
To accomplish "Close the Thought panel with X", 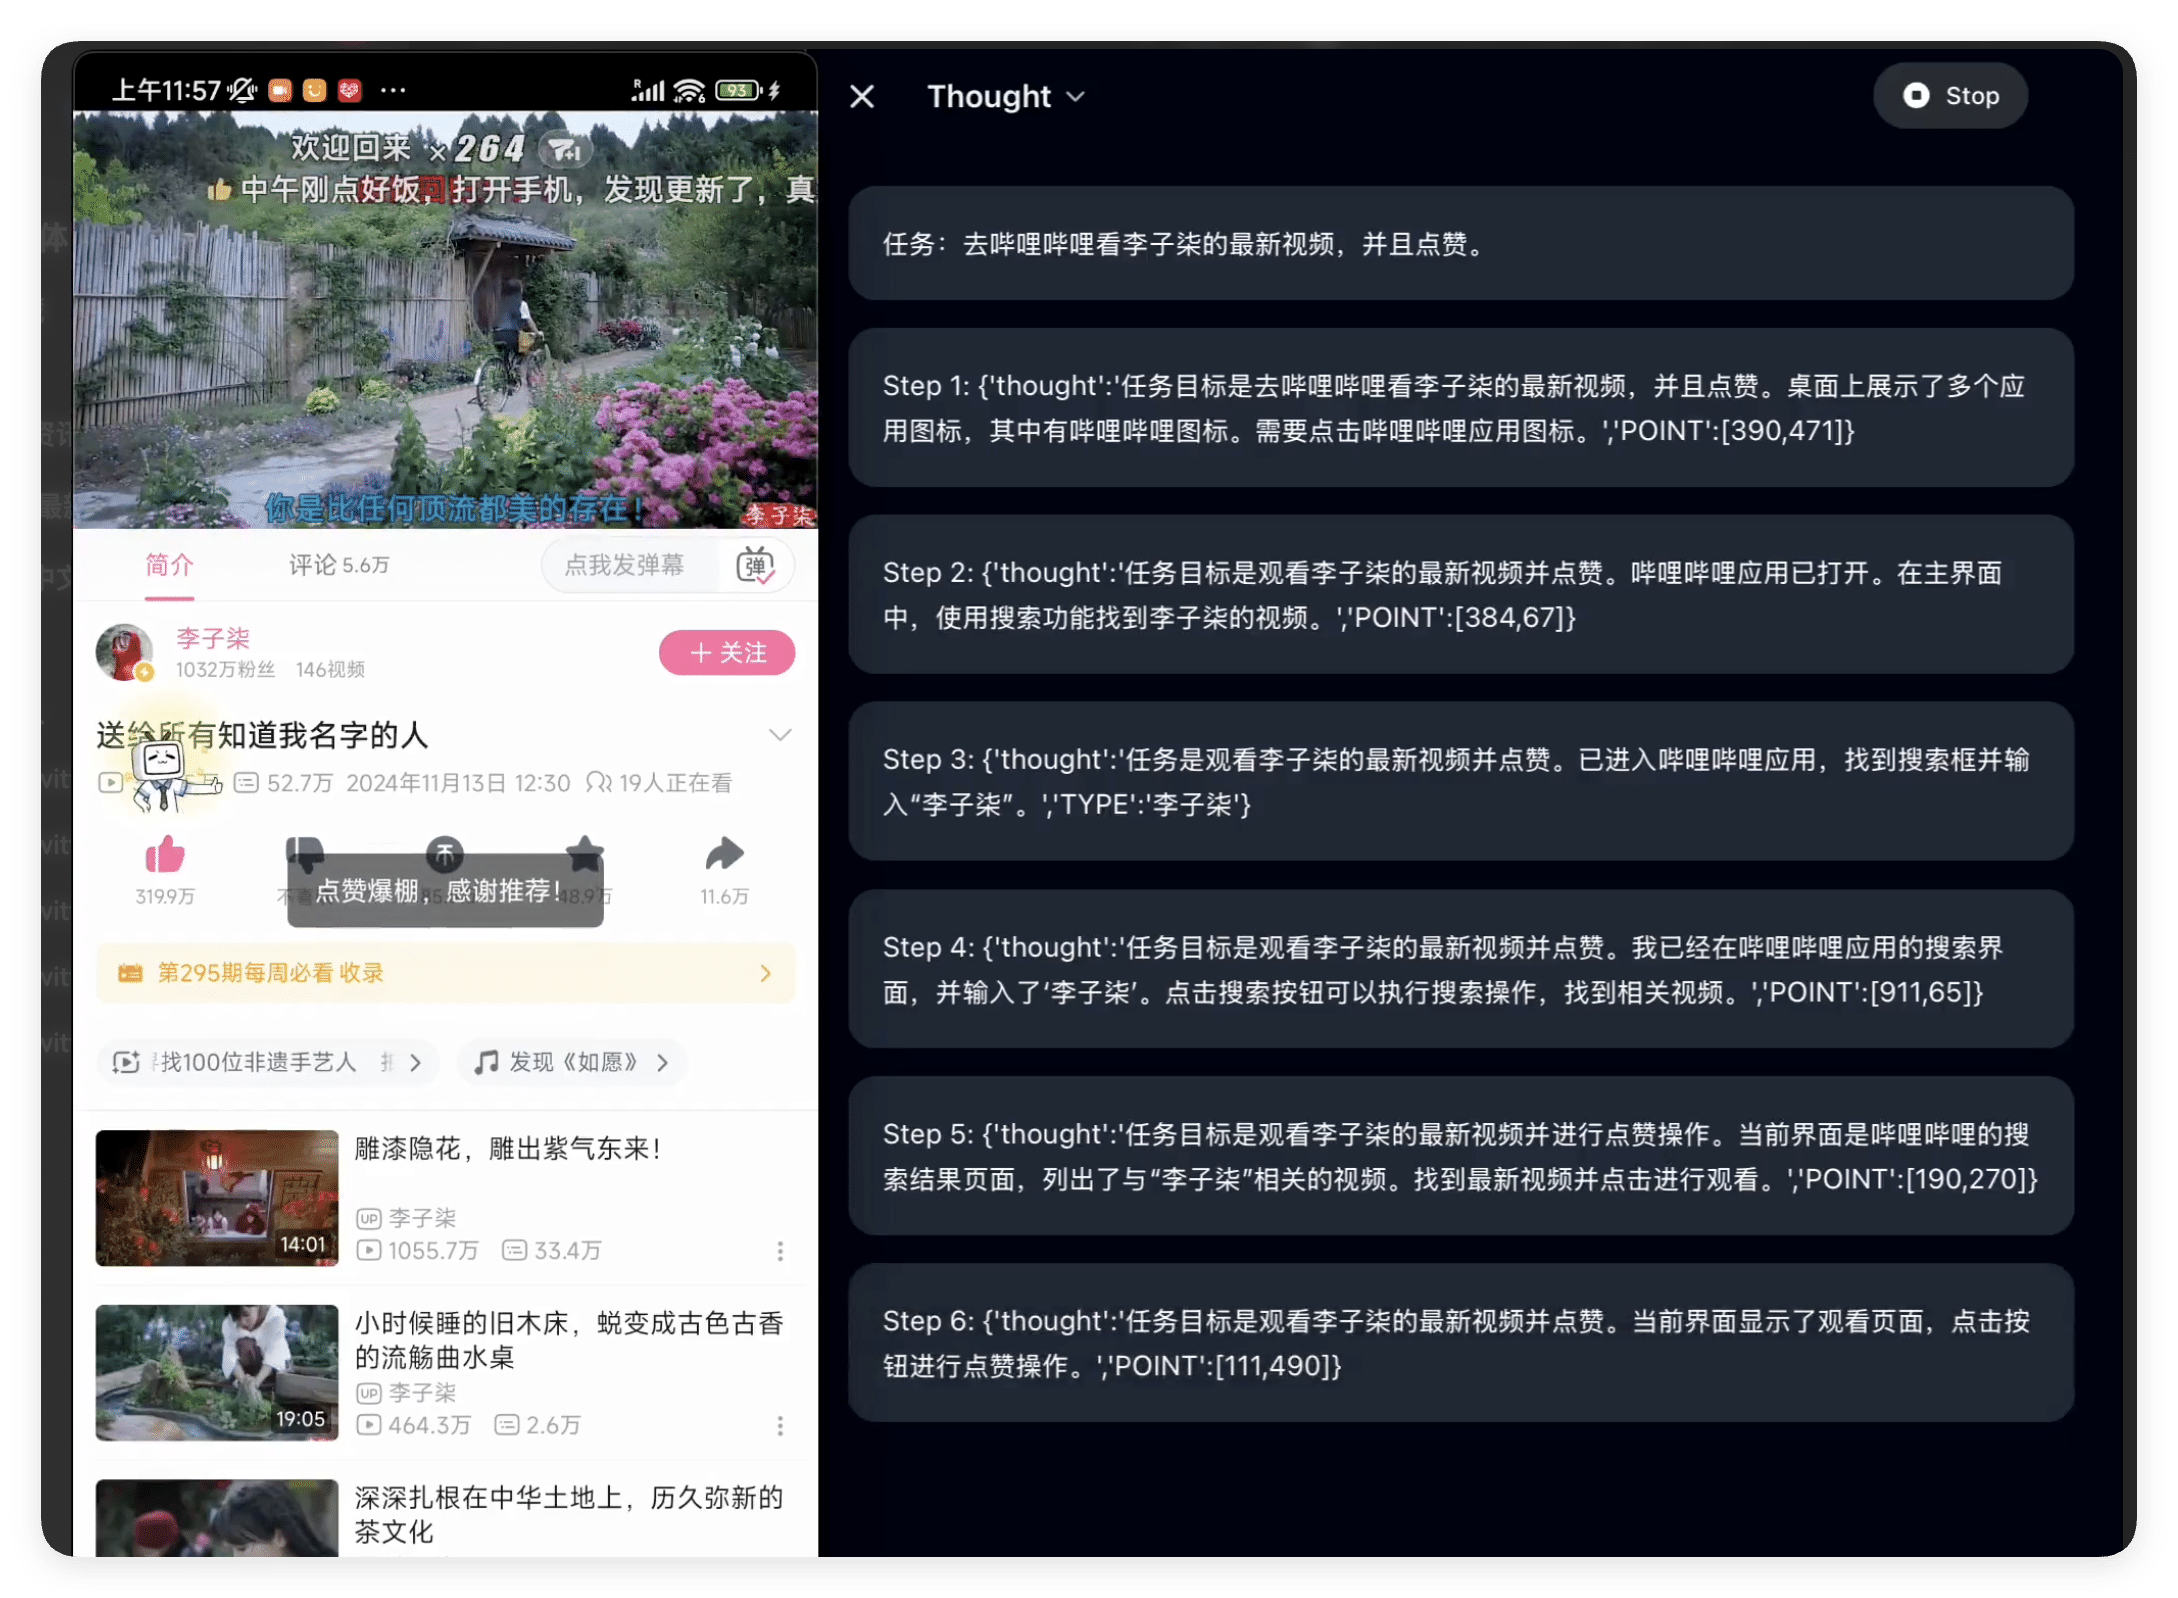I will click(862, 96).
